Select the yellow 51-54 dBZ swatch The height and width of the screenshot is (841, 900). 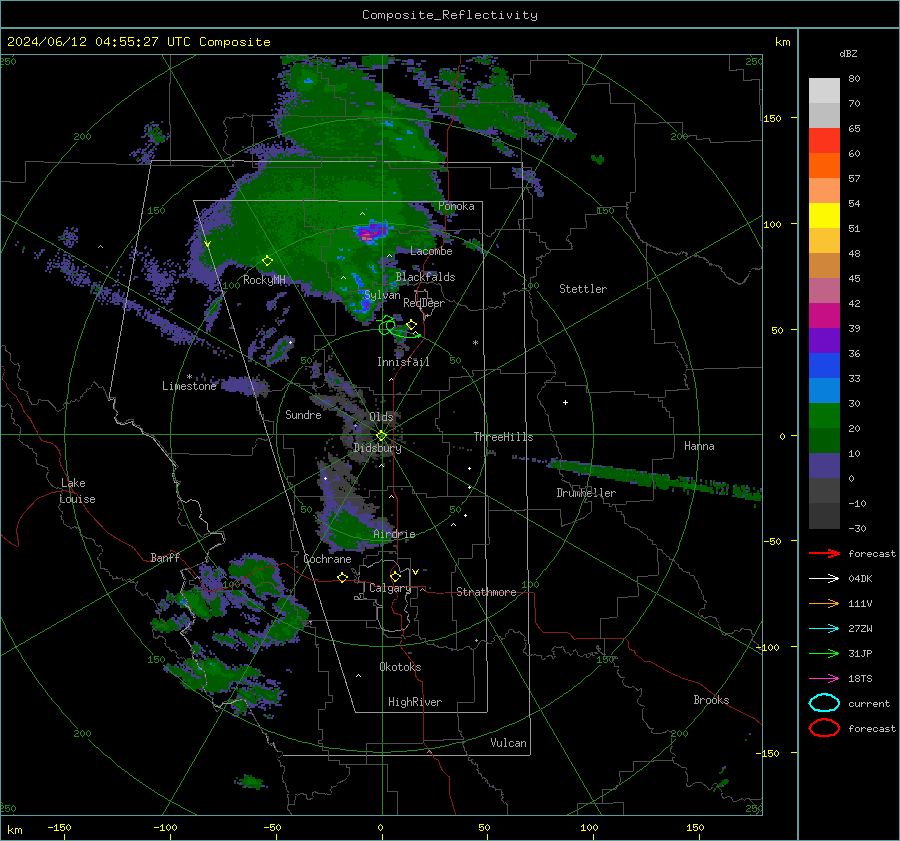(824, 216)
